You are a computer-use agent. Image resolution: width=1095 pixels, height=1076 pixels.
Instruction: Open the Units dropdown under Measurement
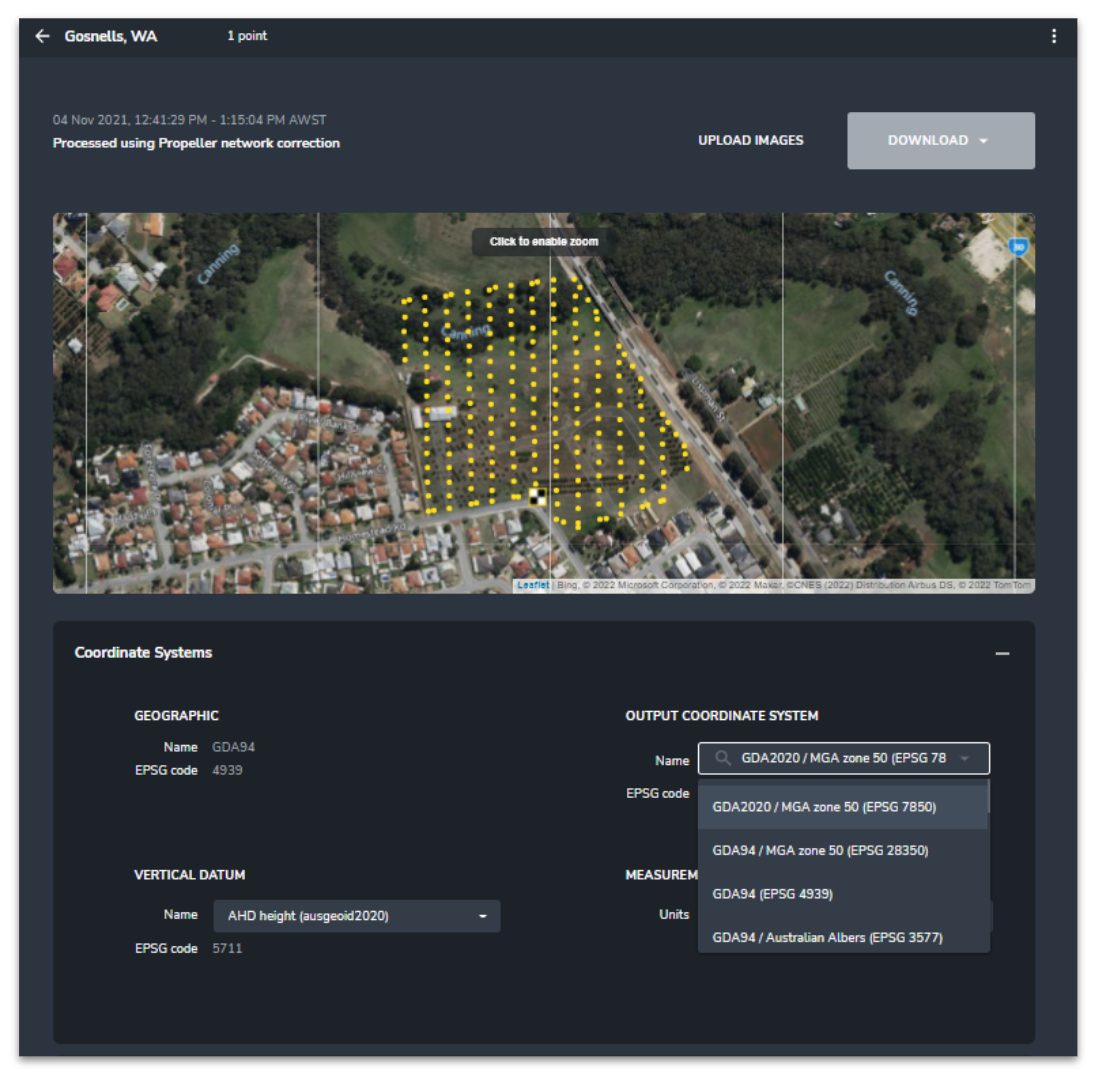[x=845, y=915]
